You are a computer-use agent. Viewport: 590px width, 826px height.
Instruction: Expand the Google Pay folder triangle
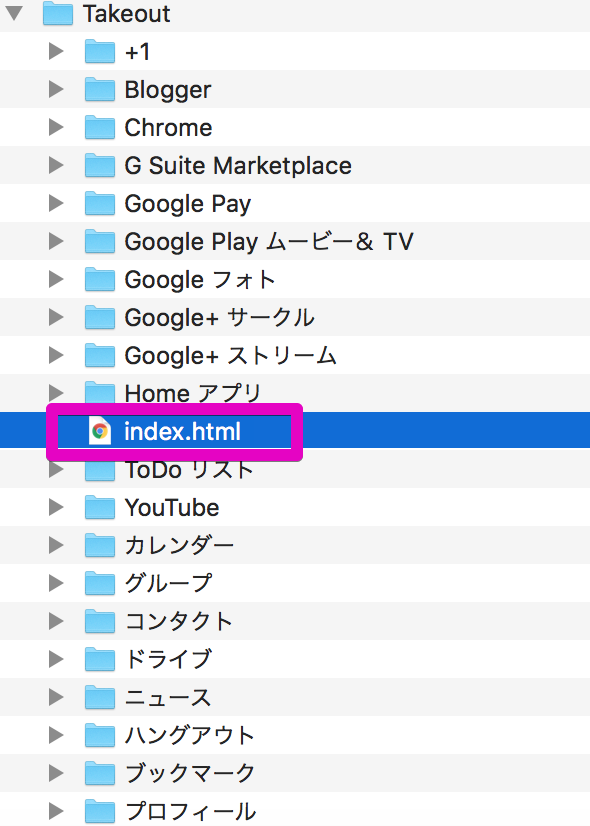click(x=56, y=203)
